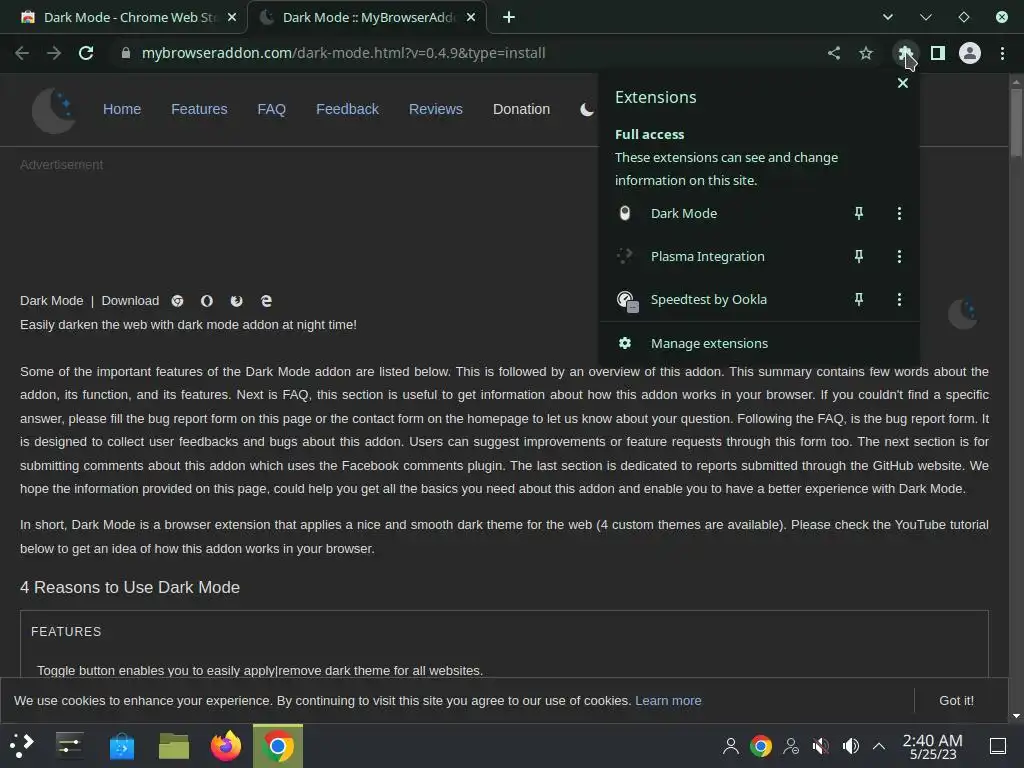Screen dimensions: 1024x768
Task: Open more options for Speedtest by Ookla
Action: (899, 300)
